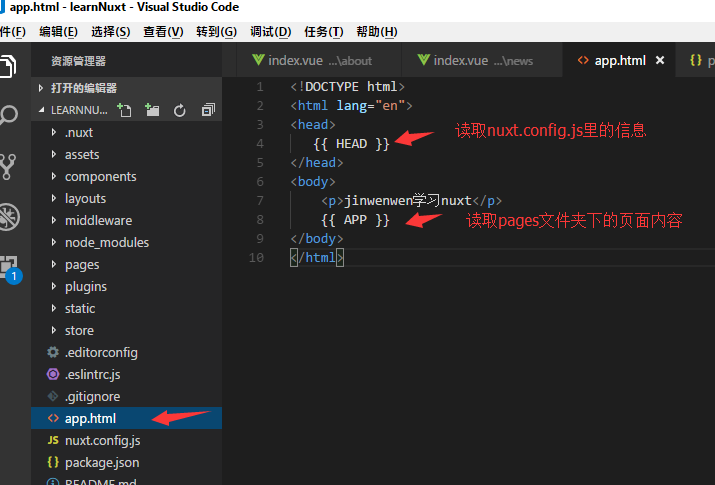
Task: Expand the middleware folder
Action: pos(54,220)
